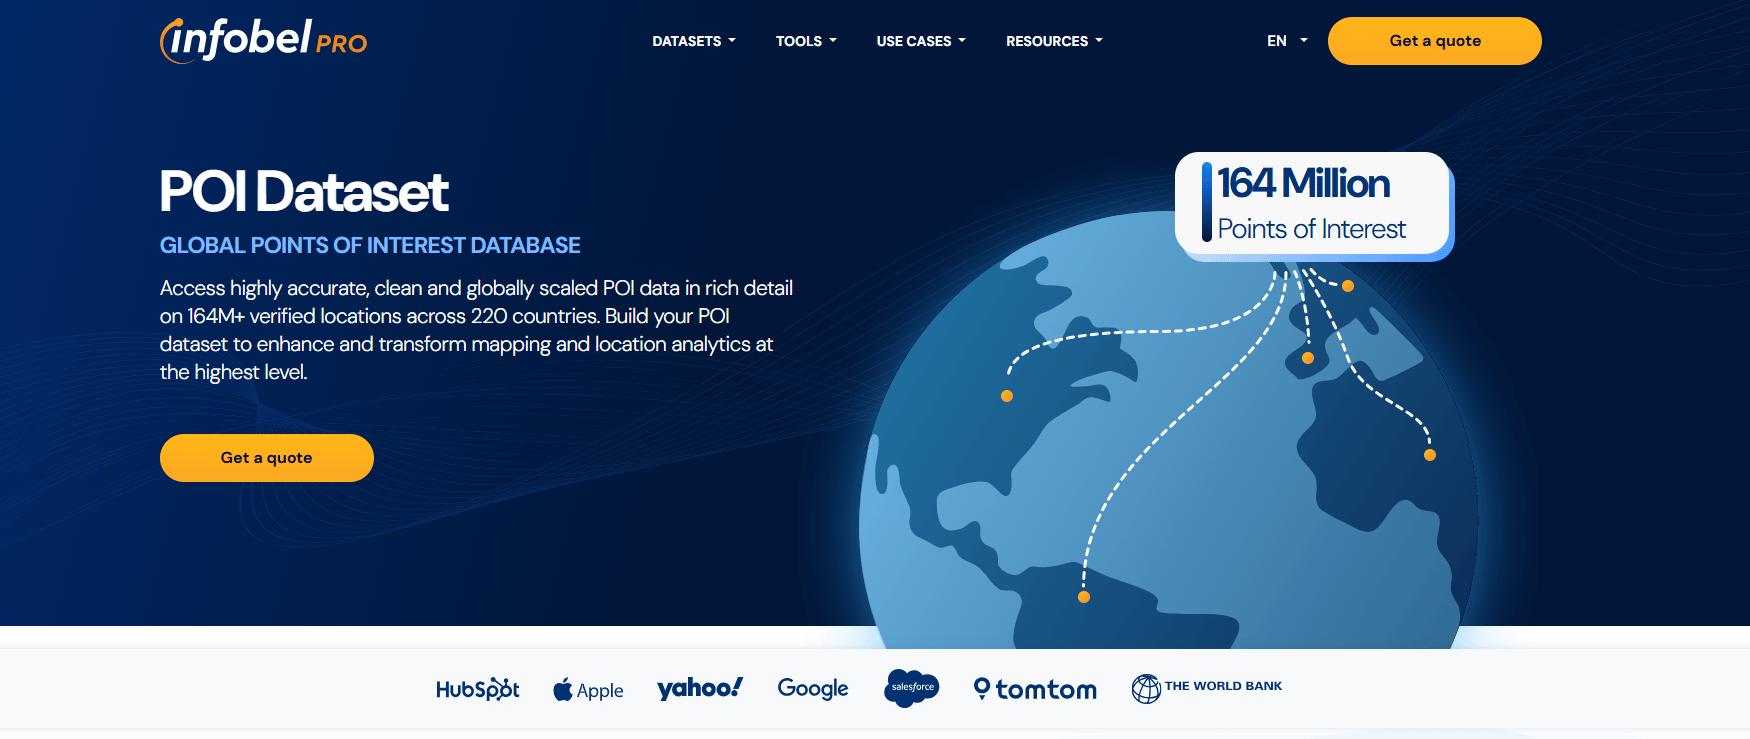
Task: Expand the TOOLS menu
Action: pos(806,41)
